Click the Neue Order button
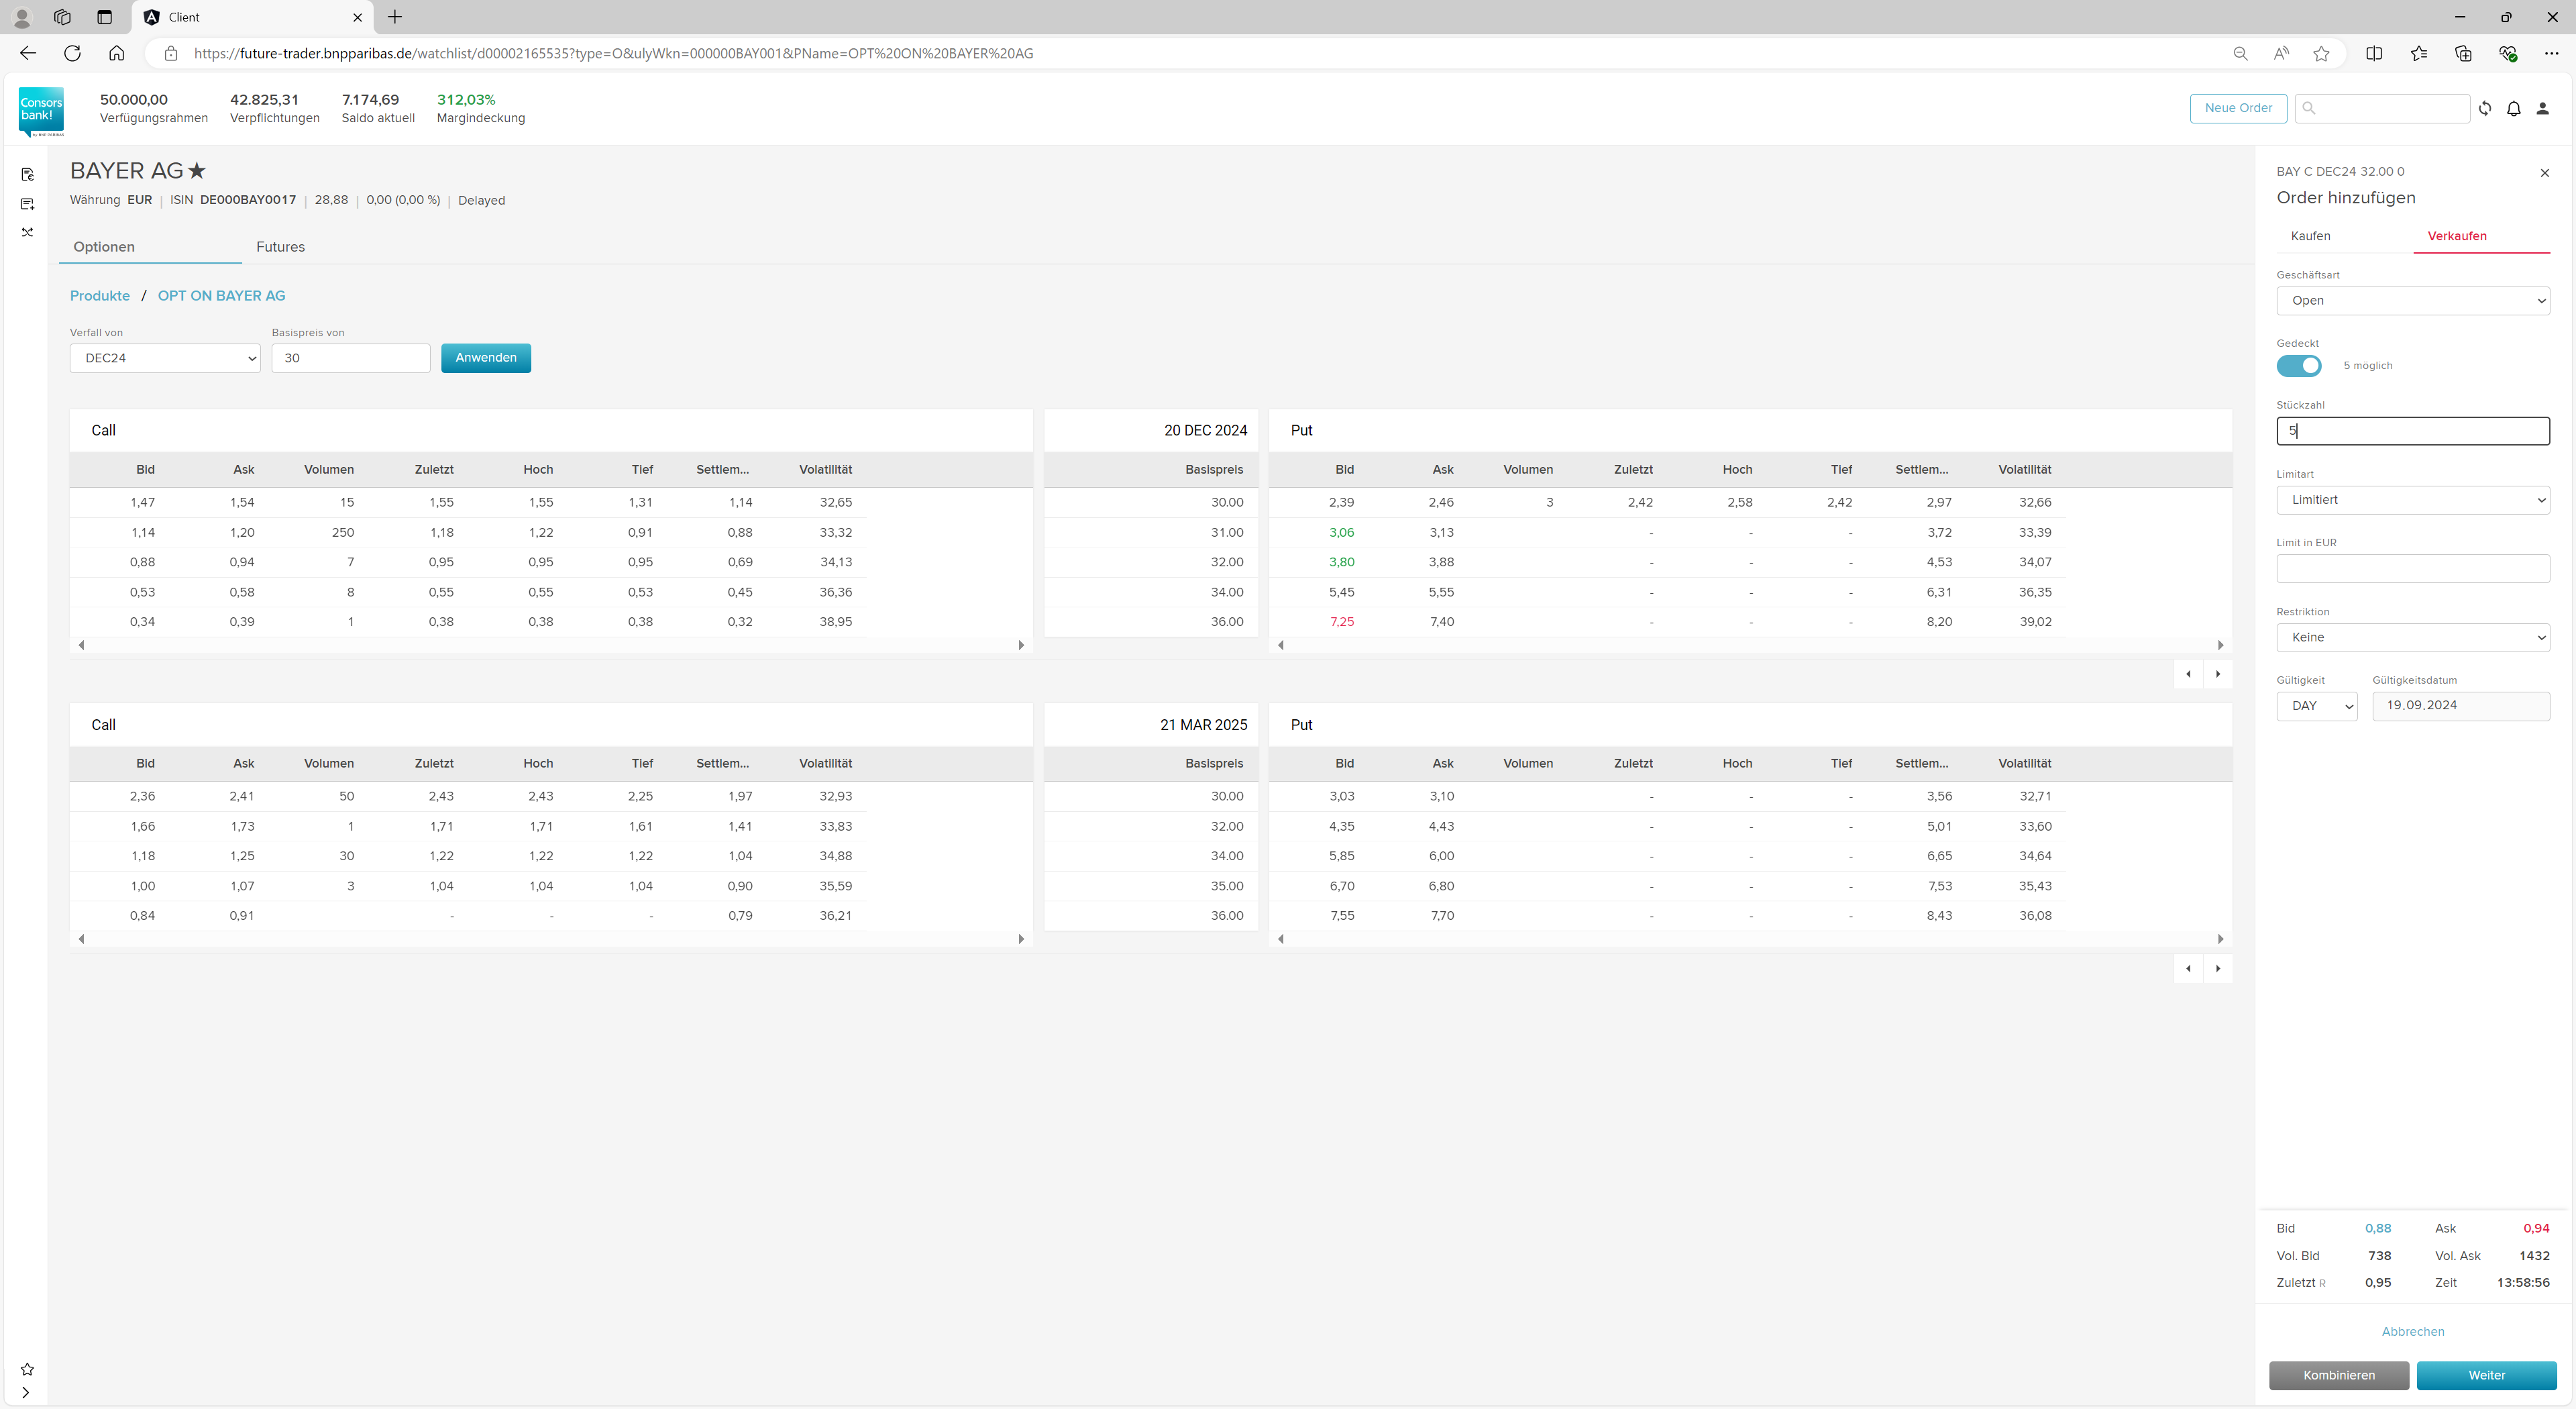Image resolution: width=2576 pixels, height=1409 pixels. [2238, 108]
